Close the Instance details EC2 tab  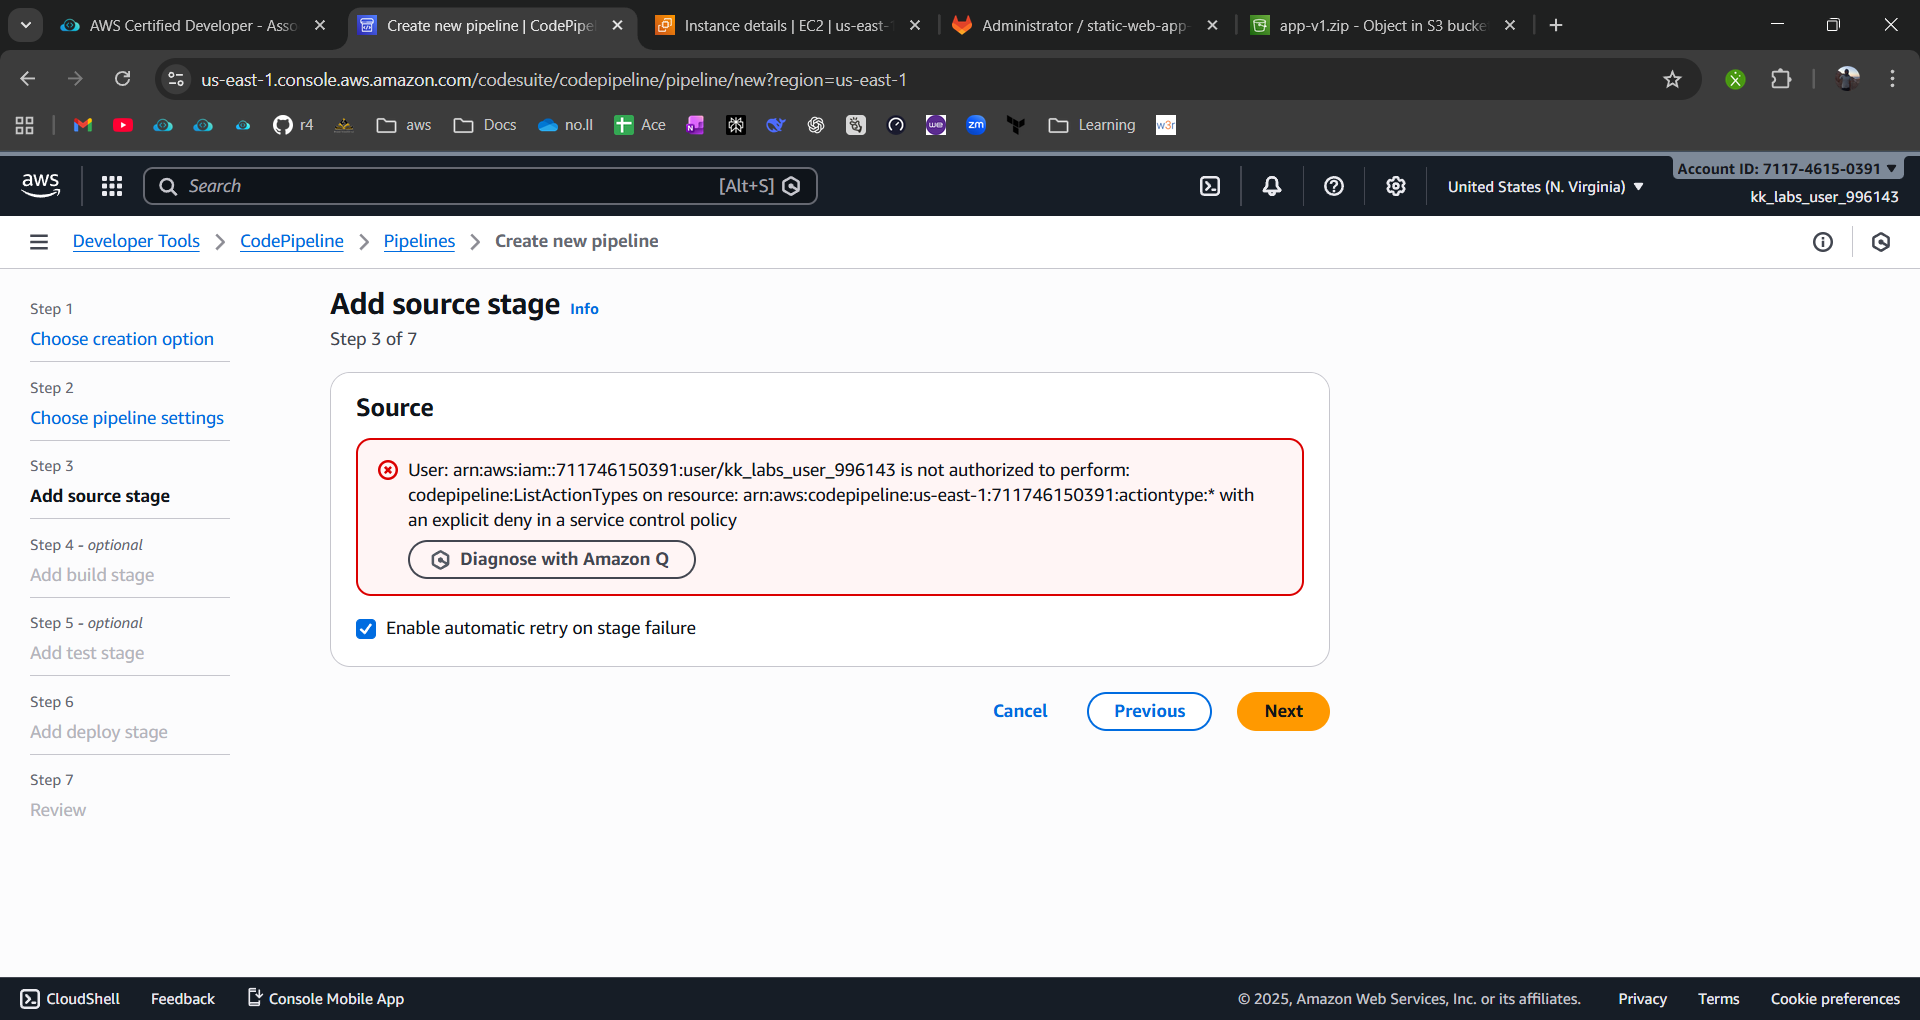point(915,25)
